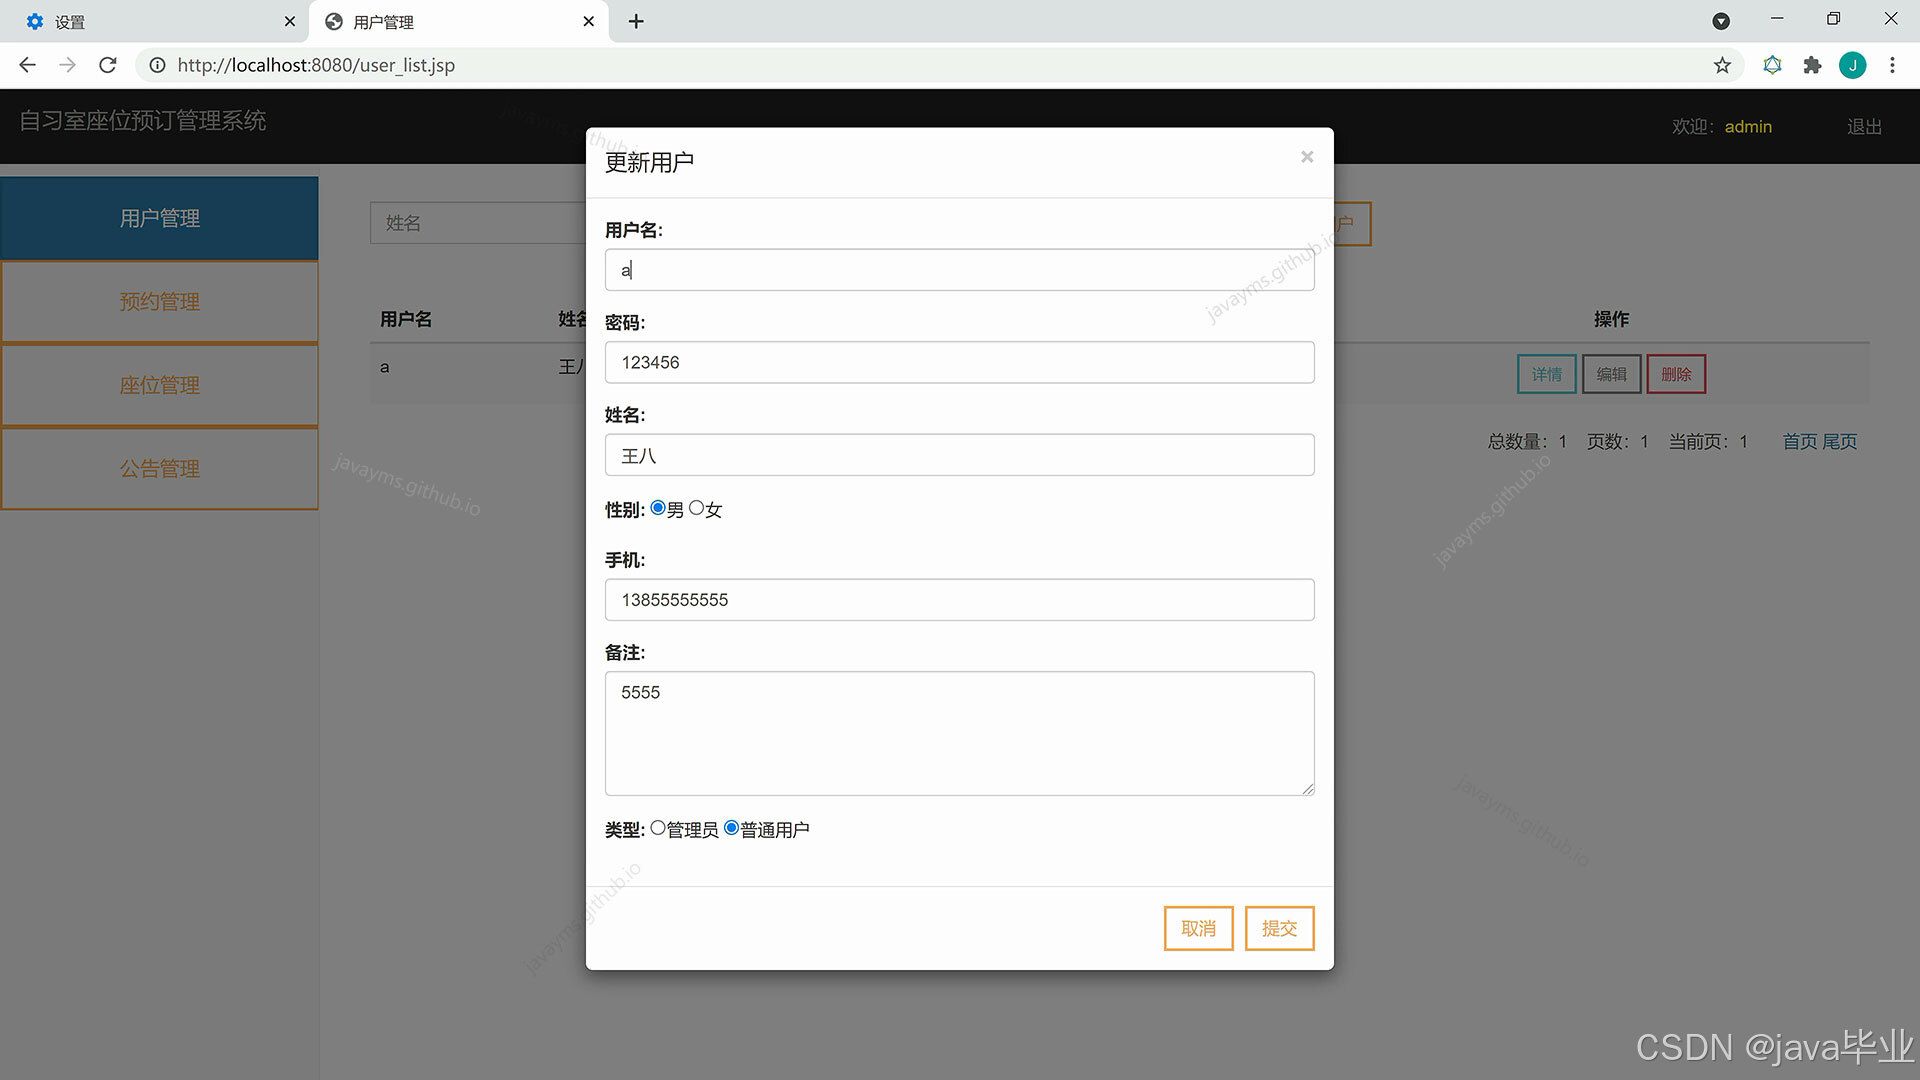Click the admin username link

pyautogui.click(x=1748, y=127)
